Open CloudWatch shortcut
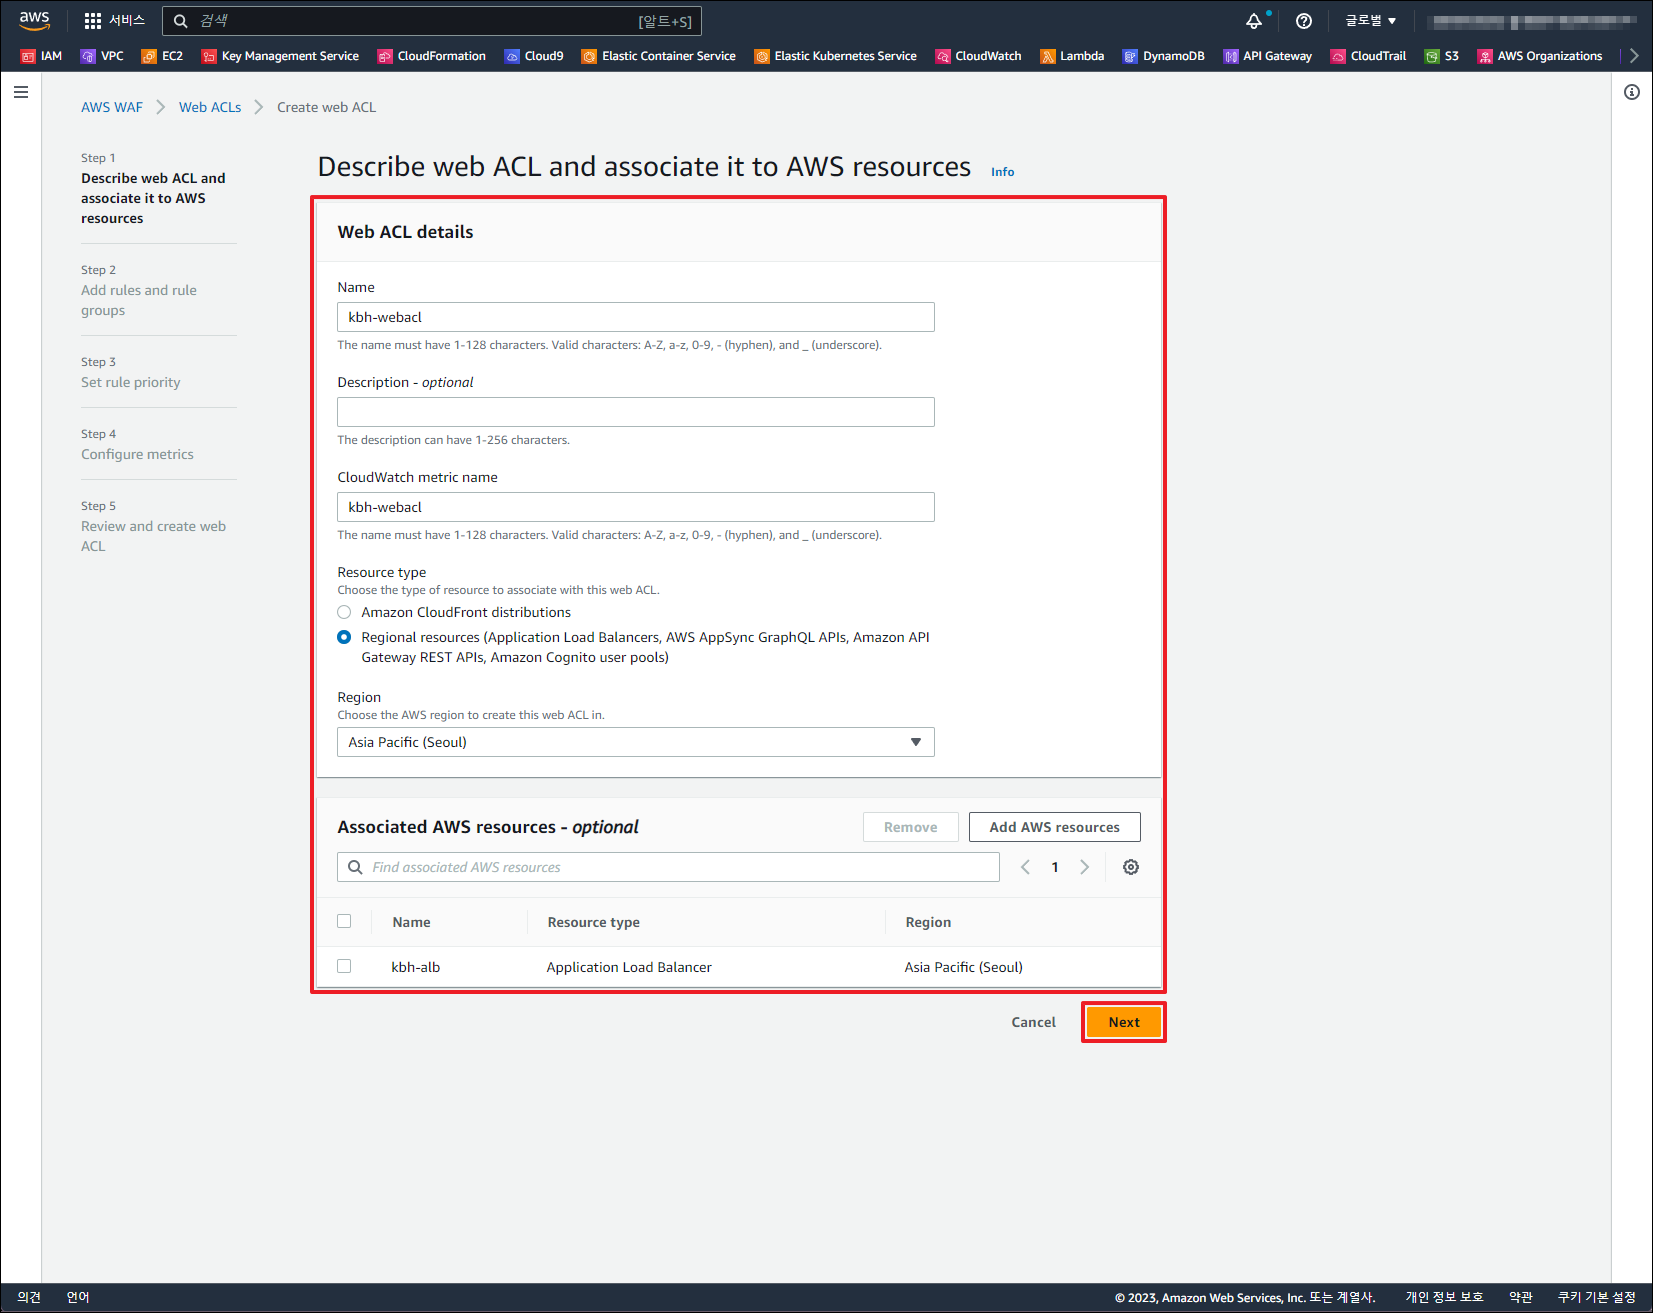The height and width of the screenshot is (1313, 1653). pos(978,56)
